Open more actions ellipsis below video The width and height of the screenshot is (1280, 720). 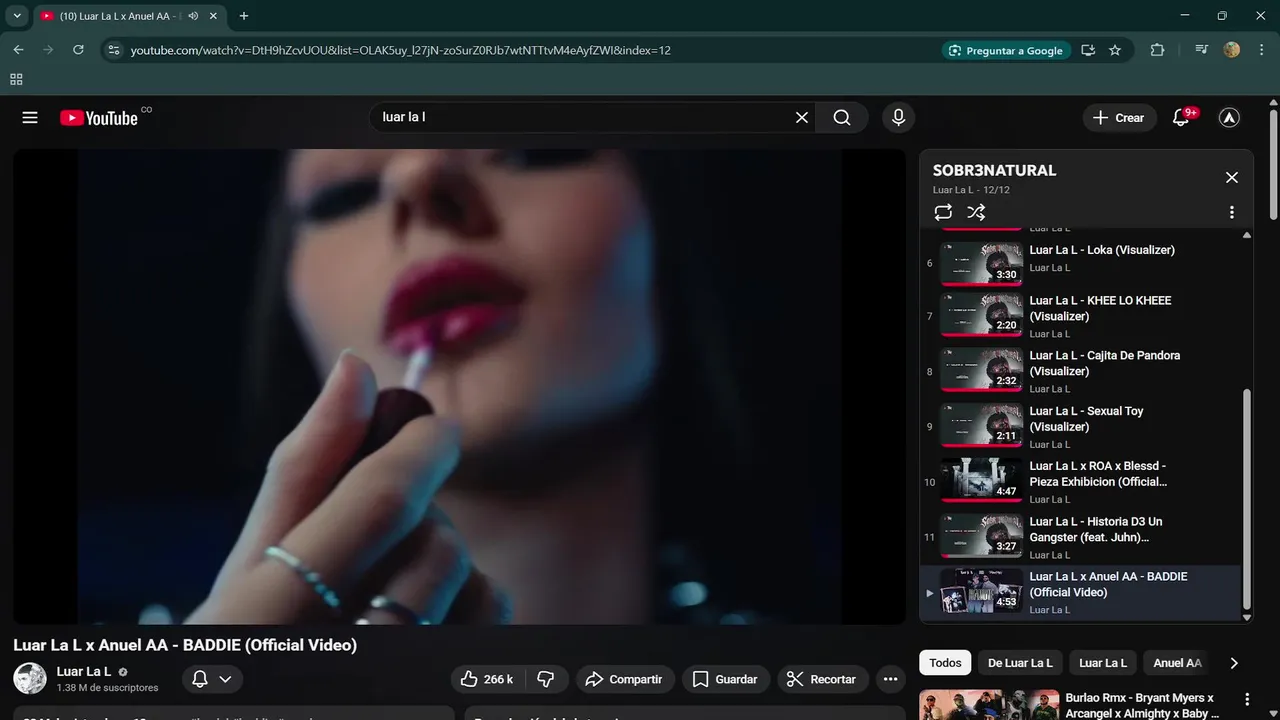(890, 679)
